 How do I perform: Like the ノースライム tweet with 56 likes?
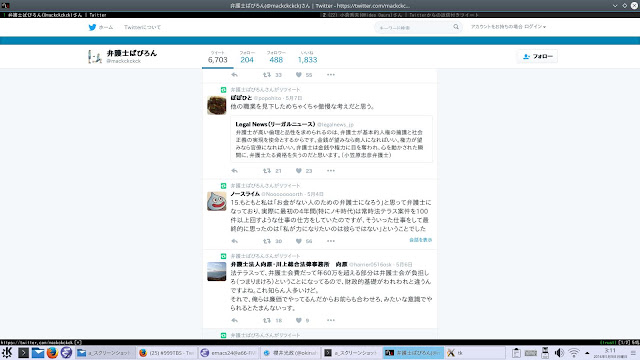pos(299,241)
